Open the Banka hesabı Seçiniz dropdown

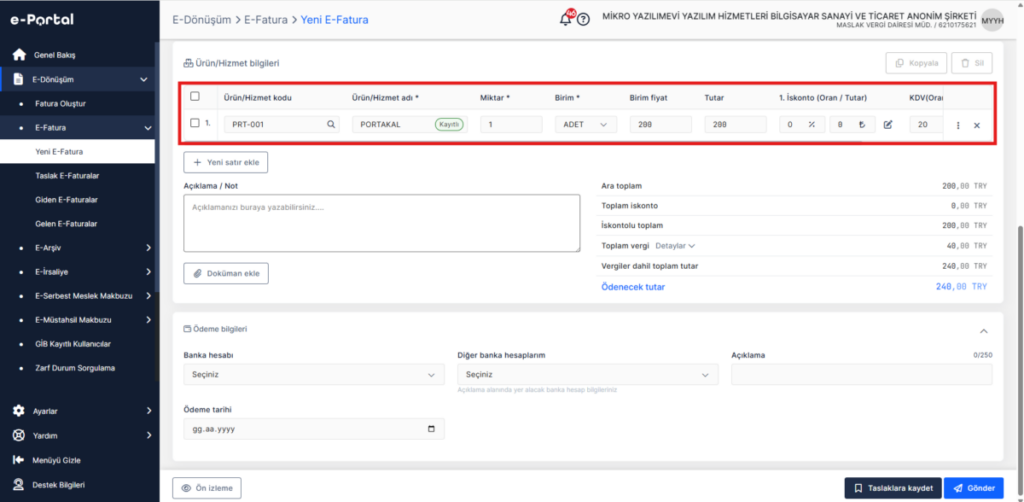click(x=314, y=375)
